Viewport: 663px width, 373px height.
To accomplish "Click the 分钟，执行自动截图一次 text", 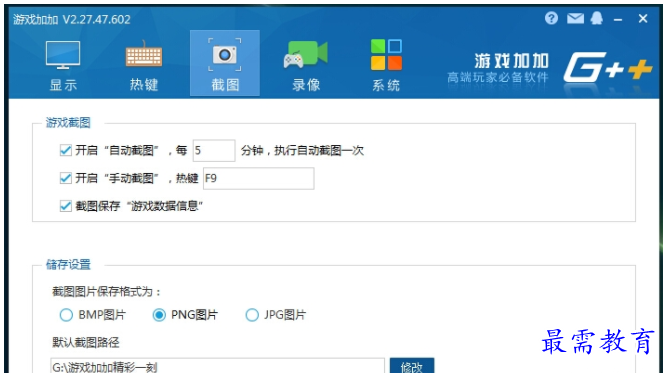I will [302, 151].
